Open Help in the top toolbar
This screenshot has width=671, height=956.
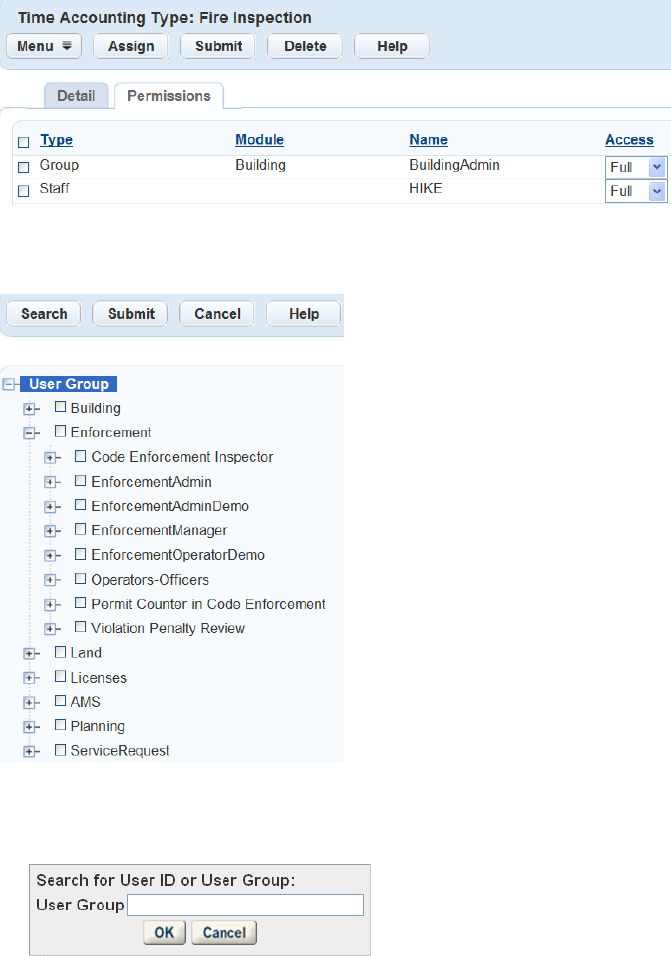pos(392,46)
